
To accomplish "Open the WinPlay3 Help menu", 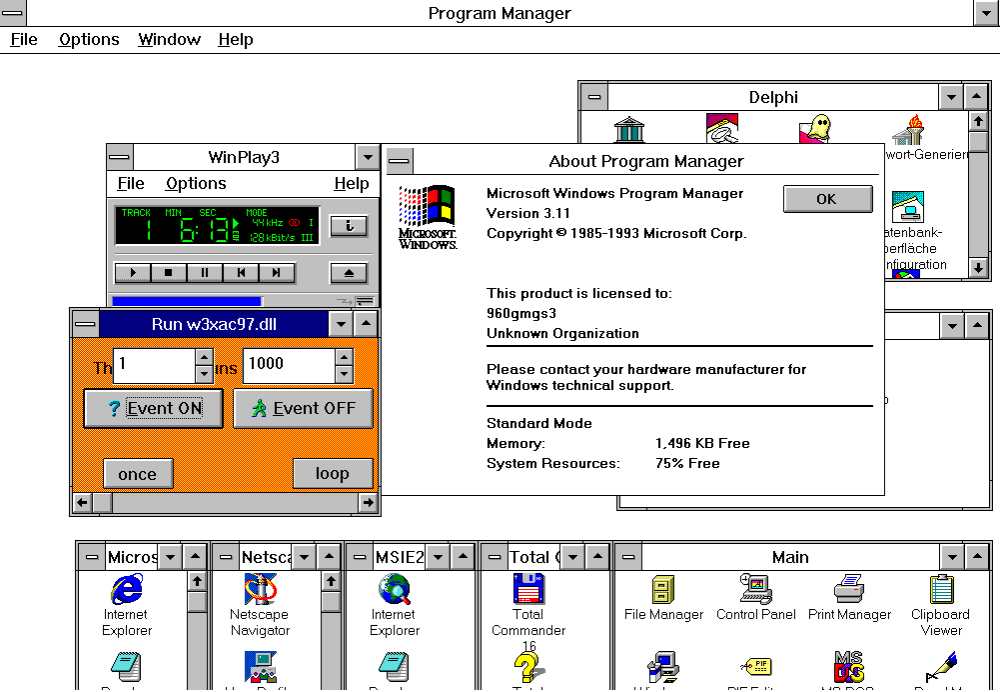I will (351, 184).
